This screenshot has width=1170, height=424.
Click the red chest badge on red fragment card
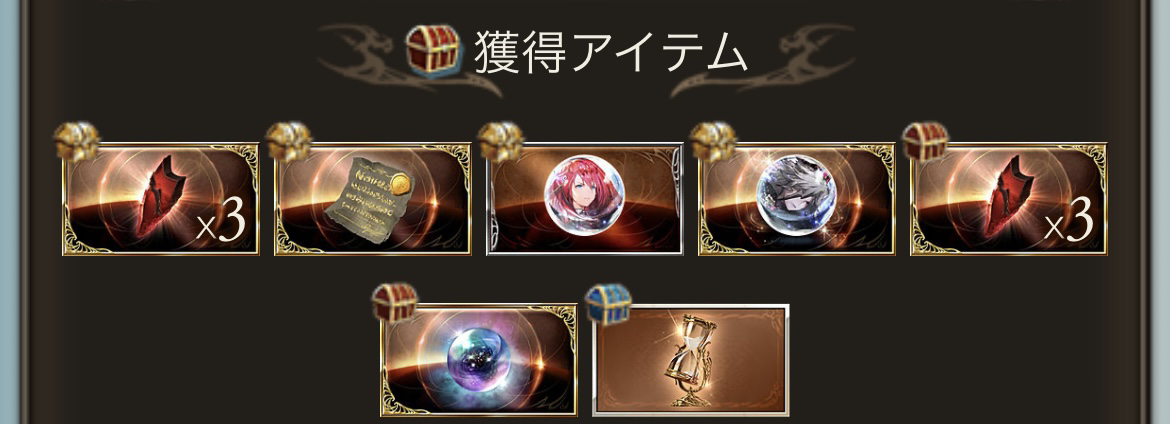click(x=925, y=143)
